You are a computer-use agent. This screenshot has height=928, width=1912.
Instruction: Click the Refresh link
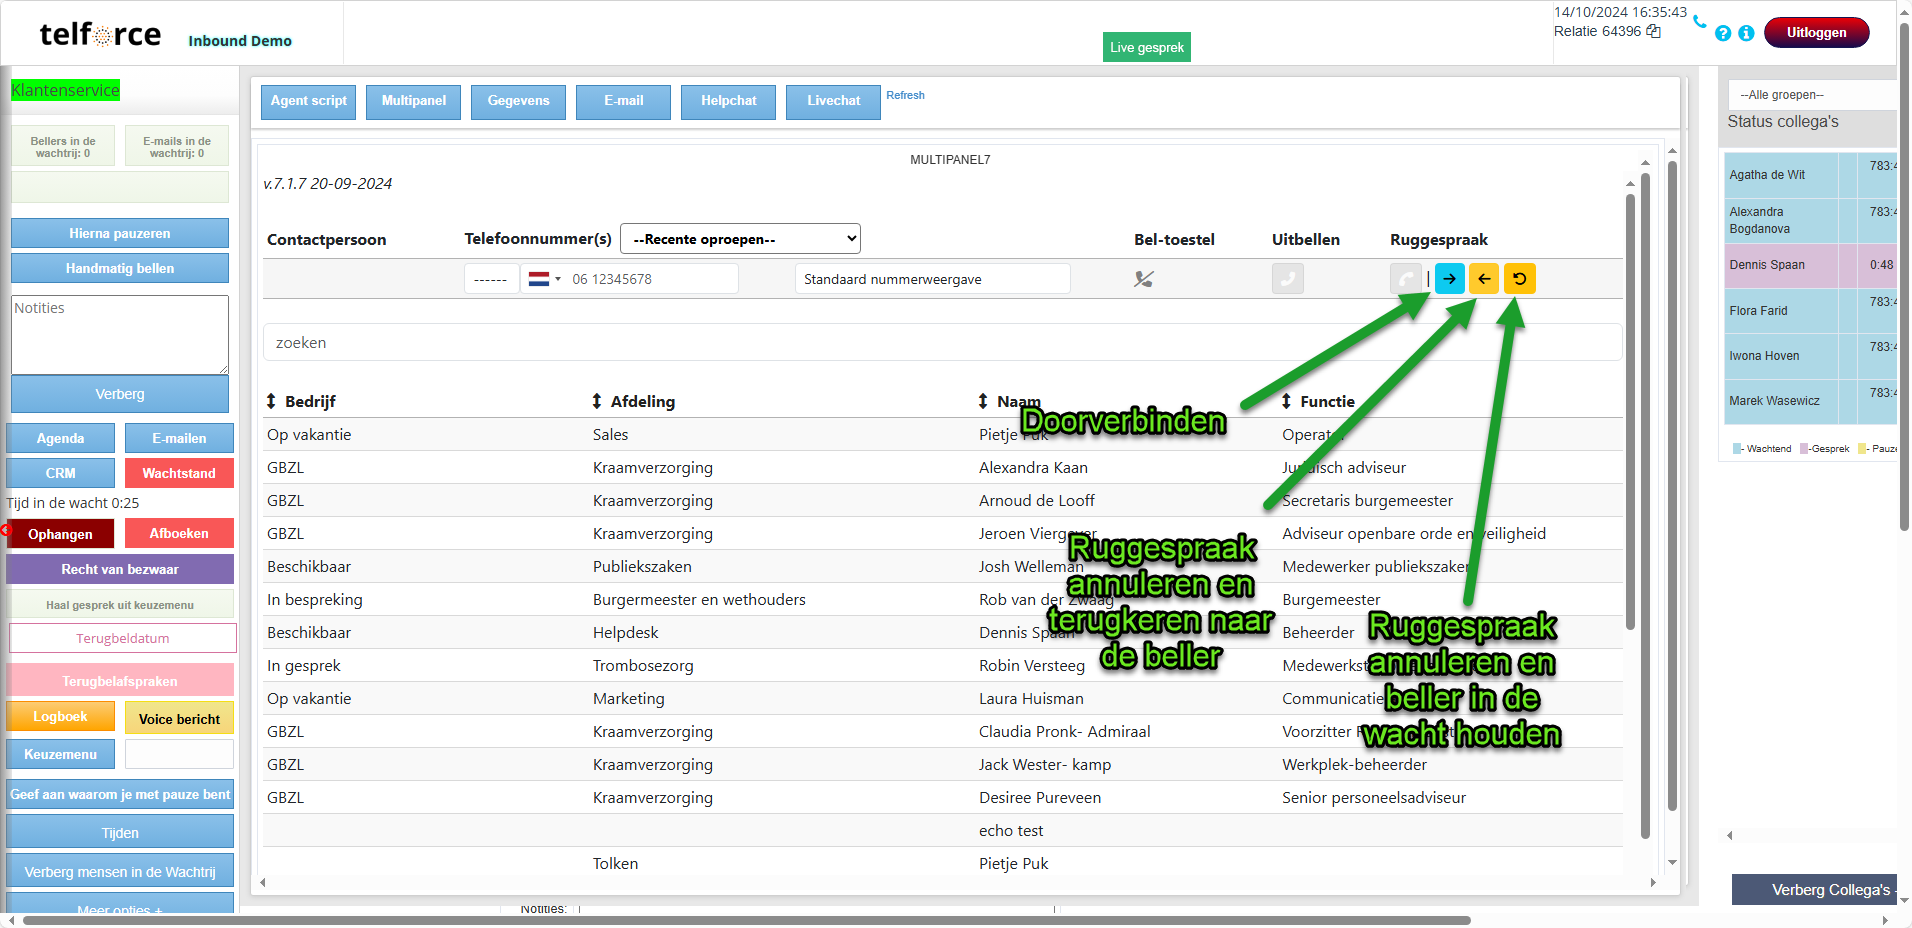pos(905,95)
